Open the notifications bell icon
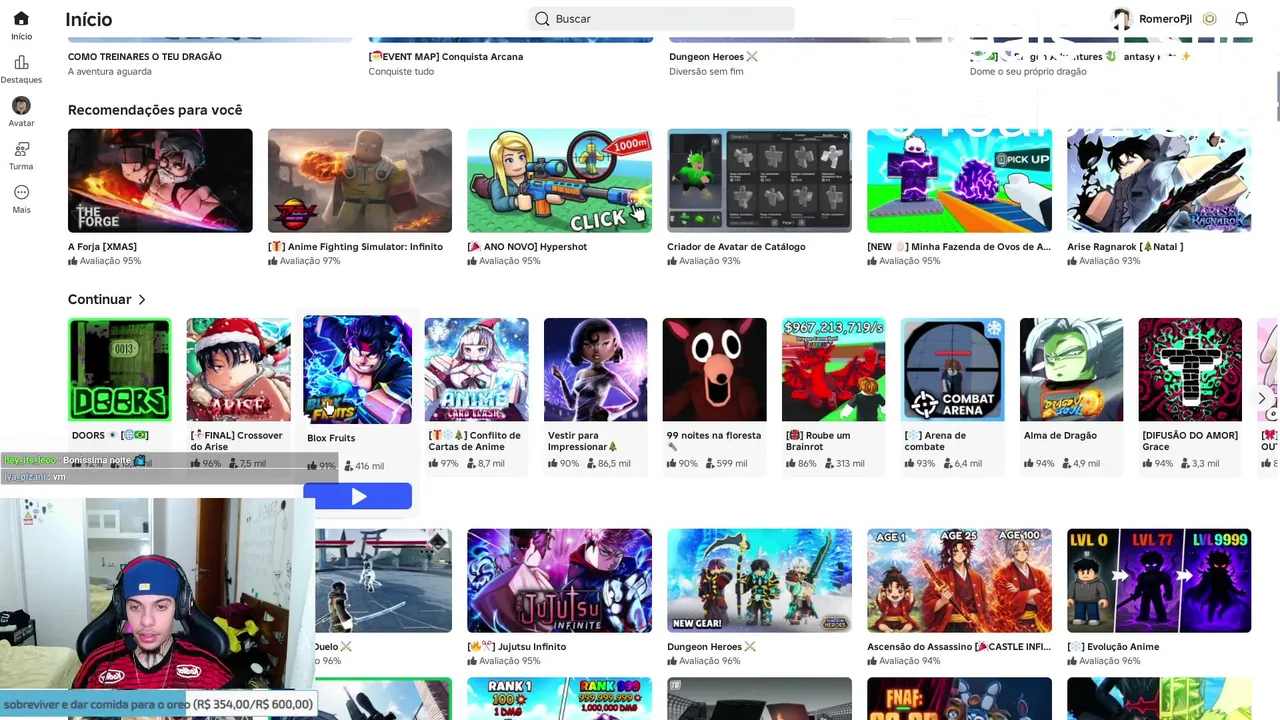This screenshot has width=1280, height=720. 1241,19
